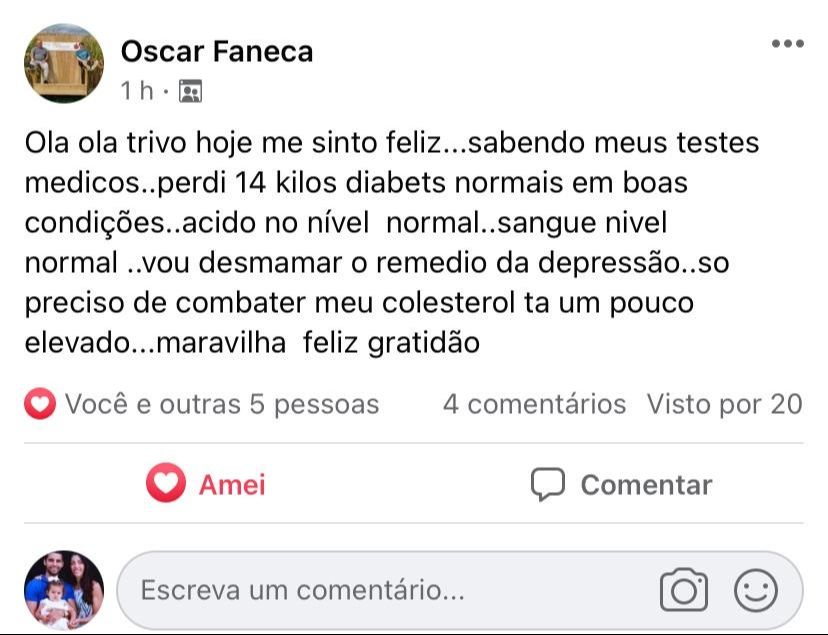828x635 pixels.
Task: Open the Oscar Faneca profile name link
Action: click(x=217, y=51)
